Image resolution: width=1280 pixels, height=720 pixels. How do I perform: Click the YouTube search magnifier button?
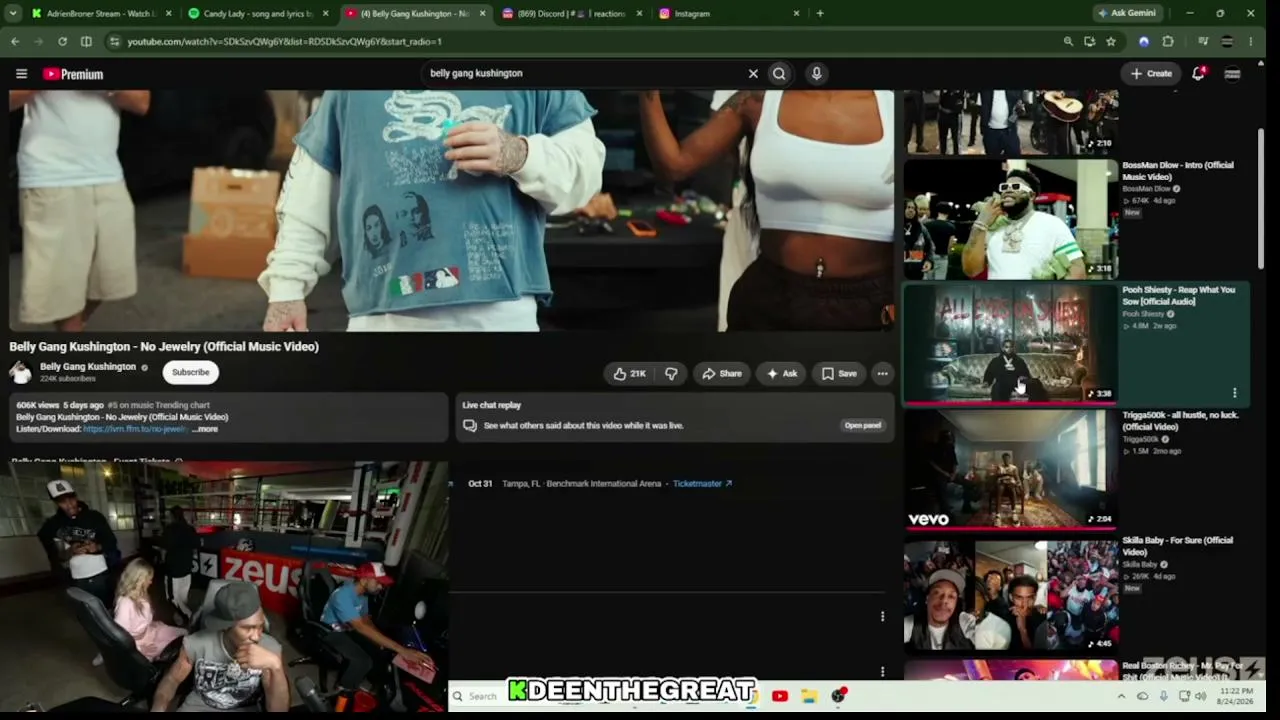779,73
